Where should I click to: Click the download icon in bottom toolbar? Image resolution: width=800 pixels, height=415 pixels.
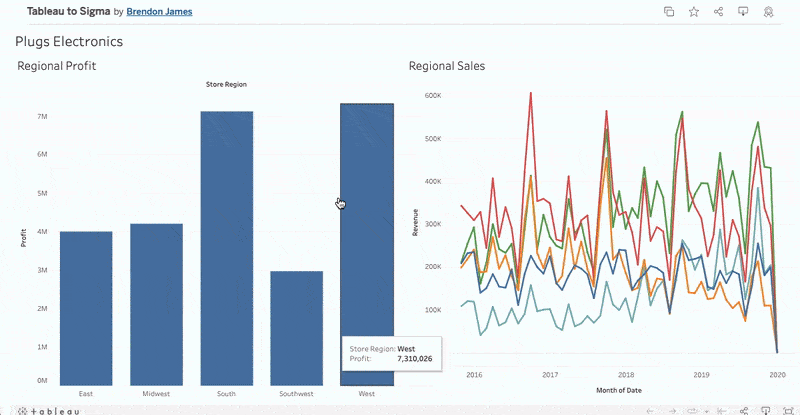point(766,410)
